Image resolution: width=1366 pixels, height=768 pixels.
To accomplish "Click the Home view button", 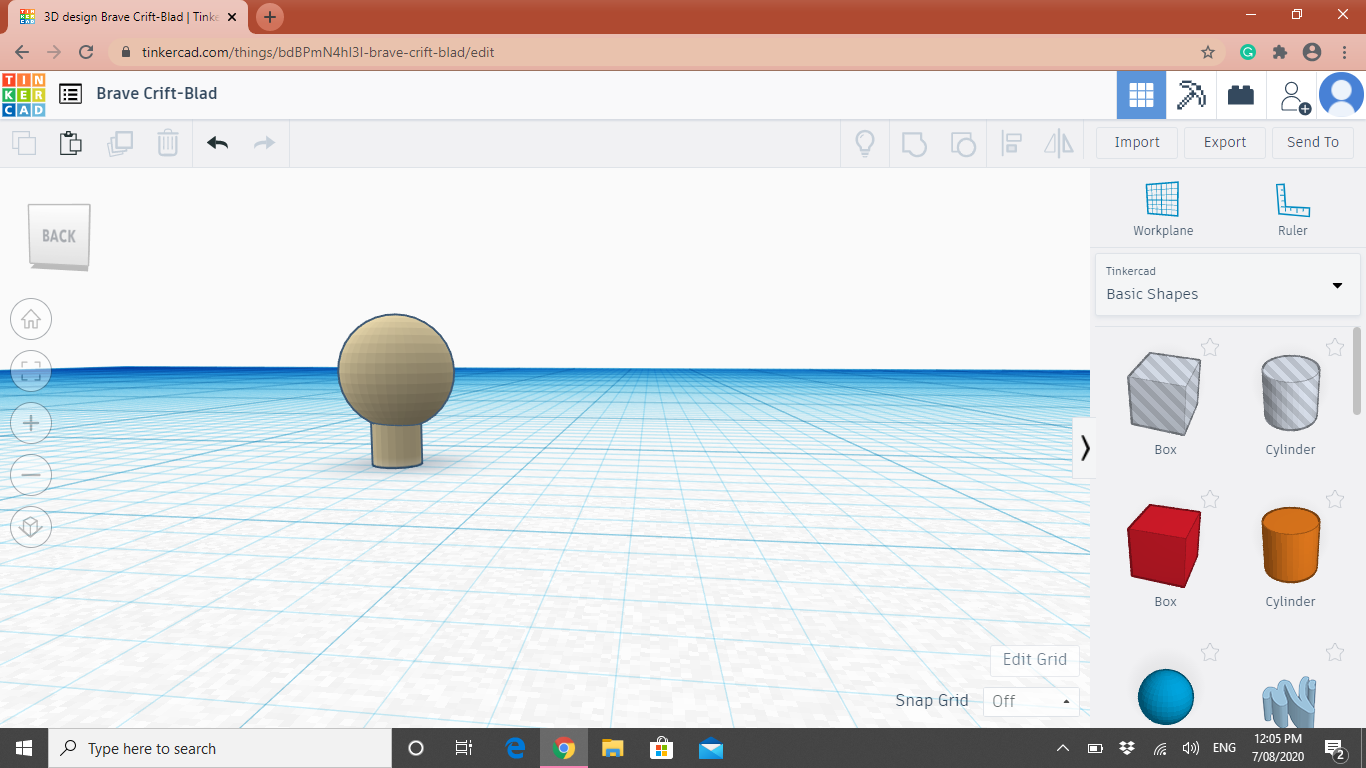I will click(31, 319).
